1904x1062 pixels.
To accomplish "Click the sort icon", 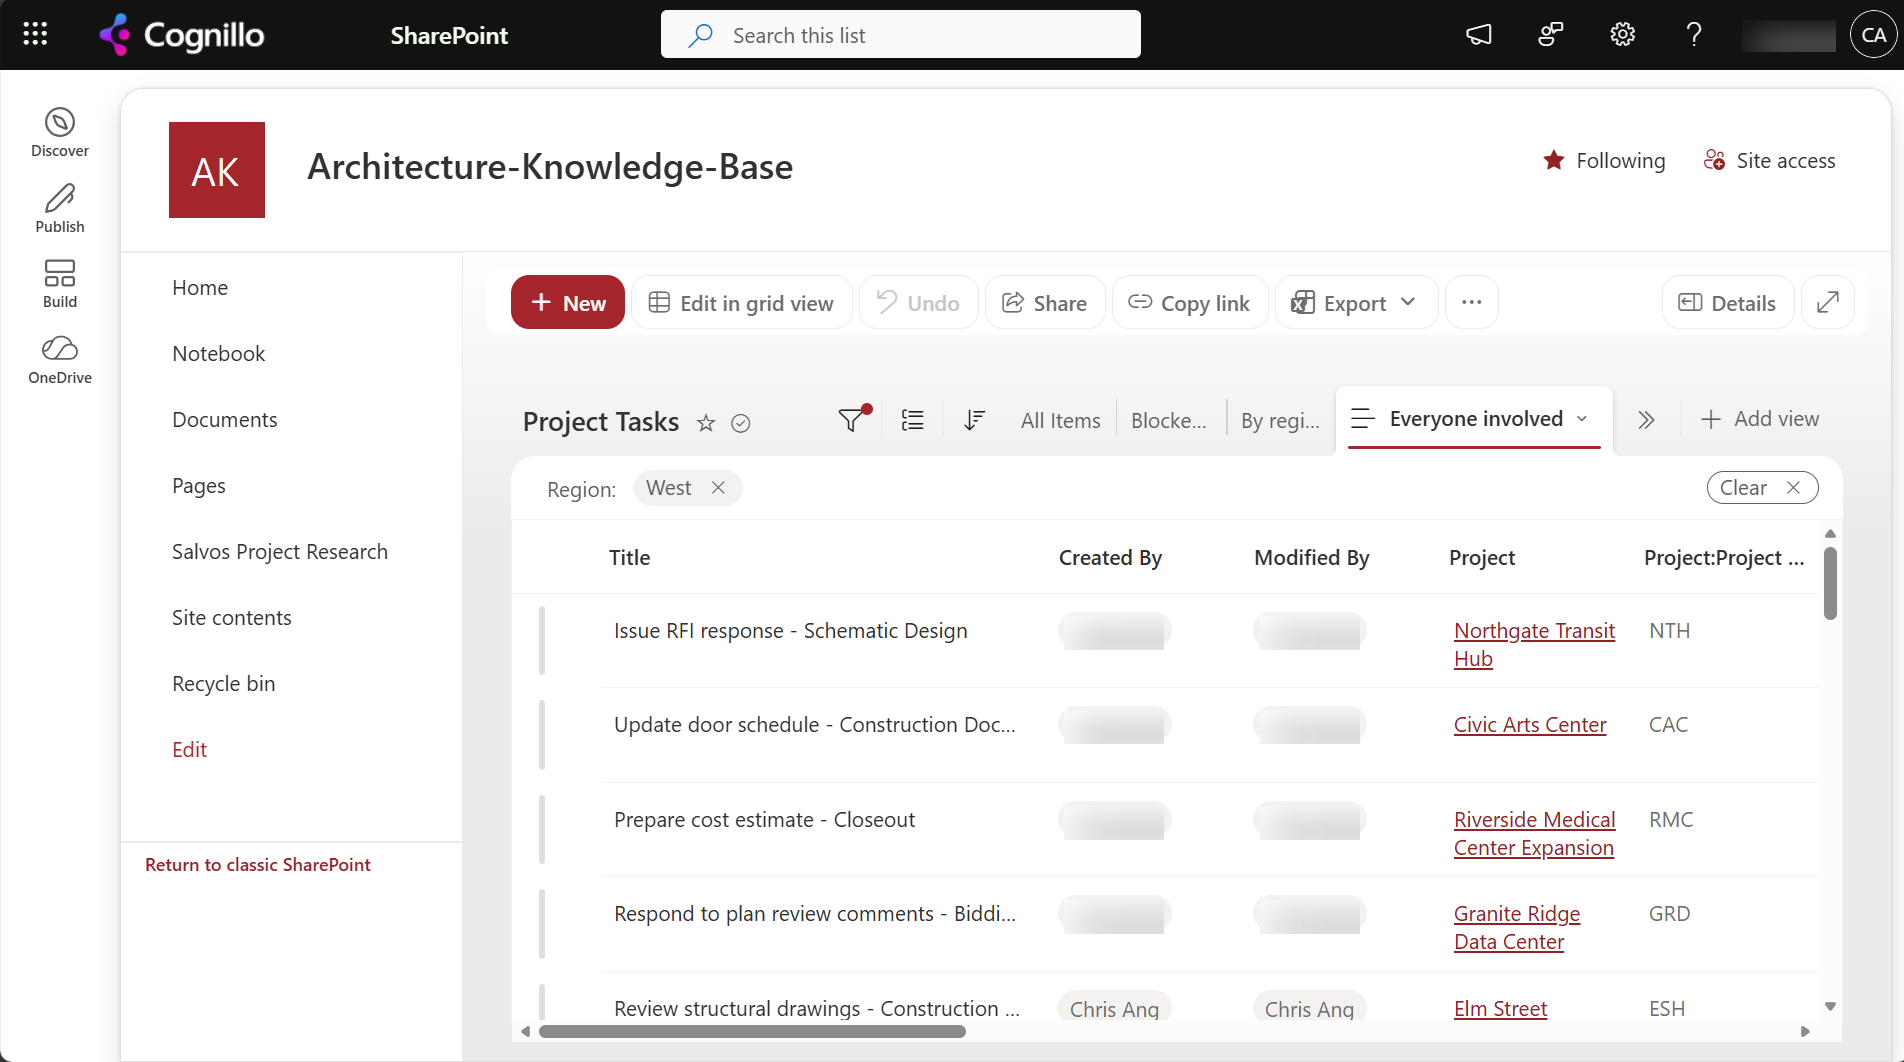I will pos(973,420).
